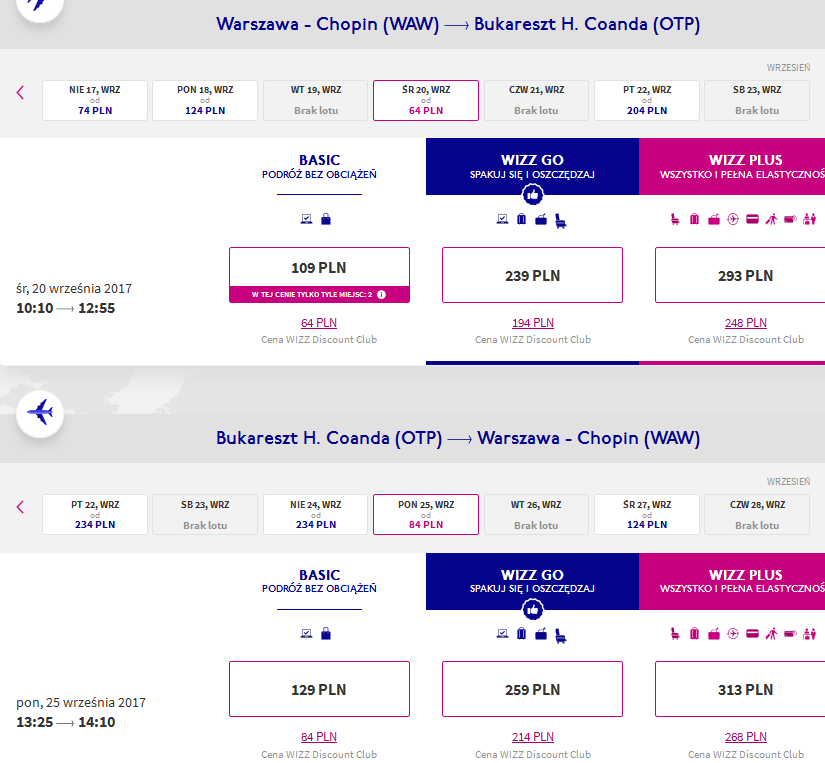Viewport: 825px width, 763px height.
Task: Show earlier return dates with left chevron
Action: (x=21, y=507)
